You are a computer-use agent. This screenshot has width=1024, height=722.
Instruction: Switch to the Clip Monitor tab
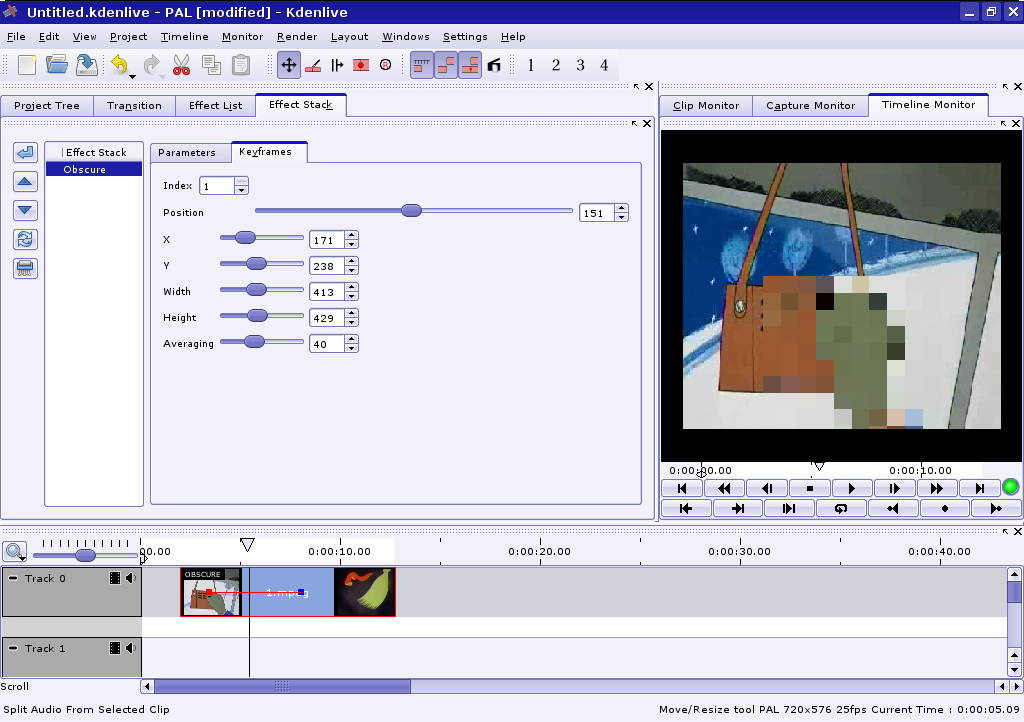click(x=706, y=105)
